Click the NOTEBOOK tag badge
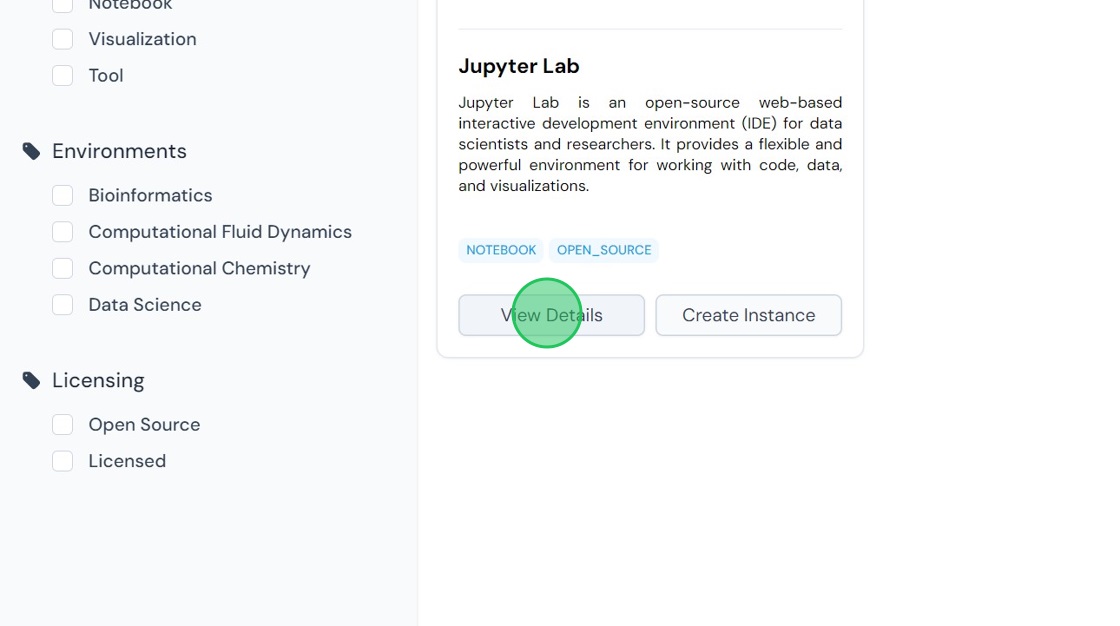1120x626 pixels. pyautogui.click(x=501, y=250)
